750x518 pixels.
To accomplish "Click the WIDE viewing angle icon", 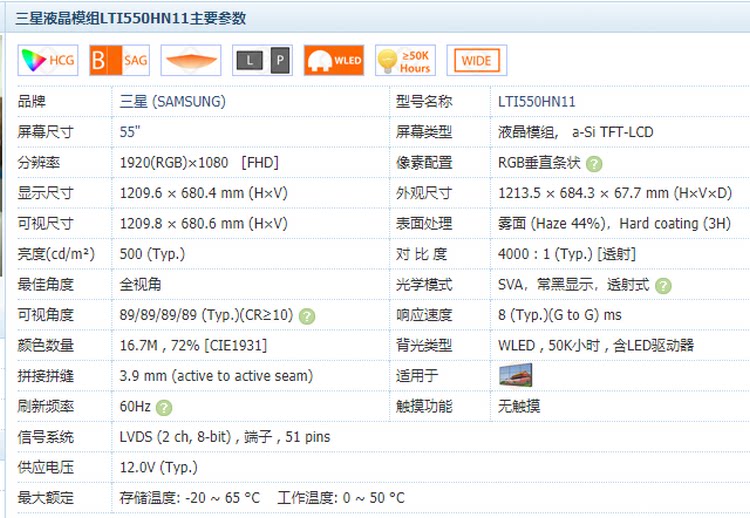I will coord(476,60).
